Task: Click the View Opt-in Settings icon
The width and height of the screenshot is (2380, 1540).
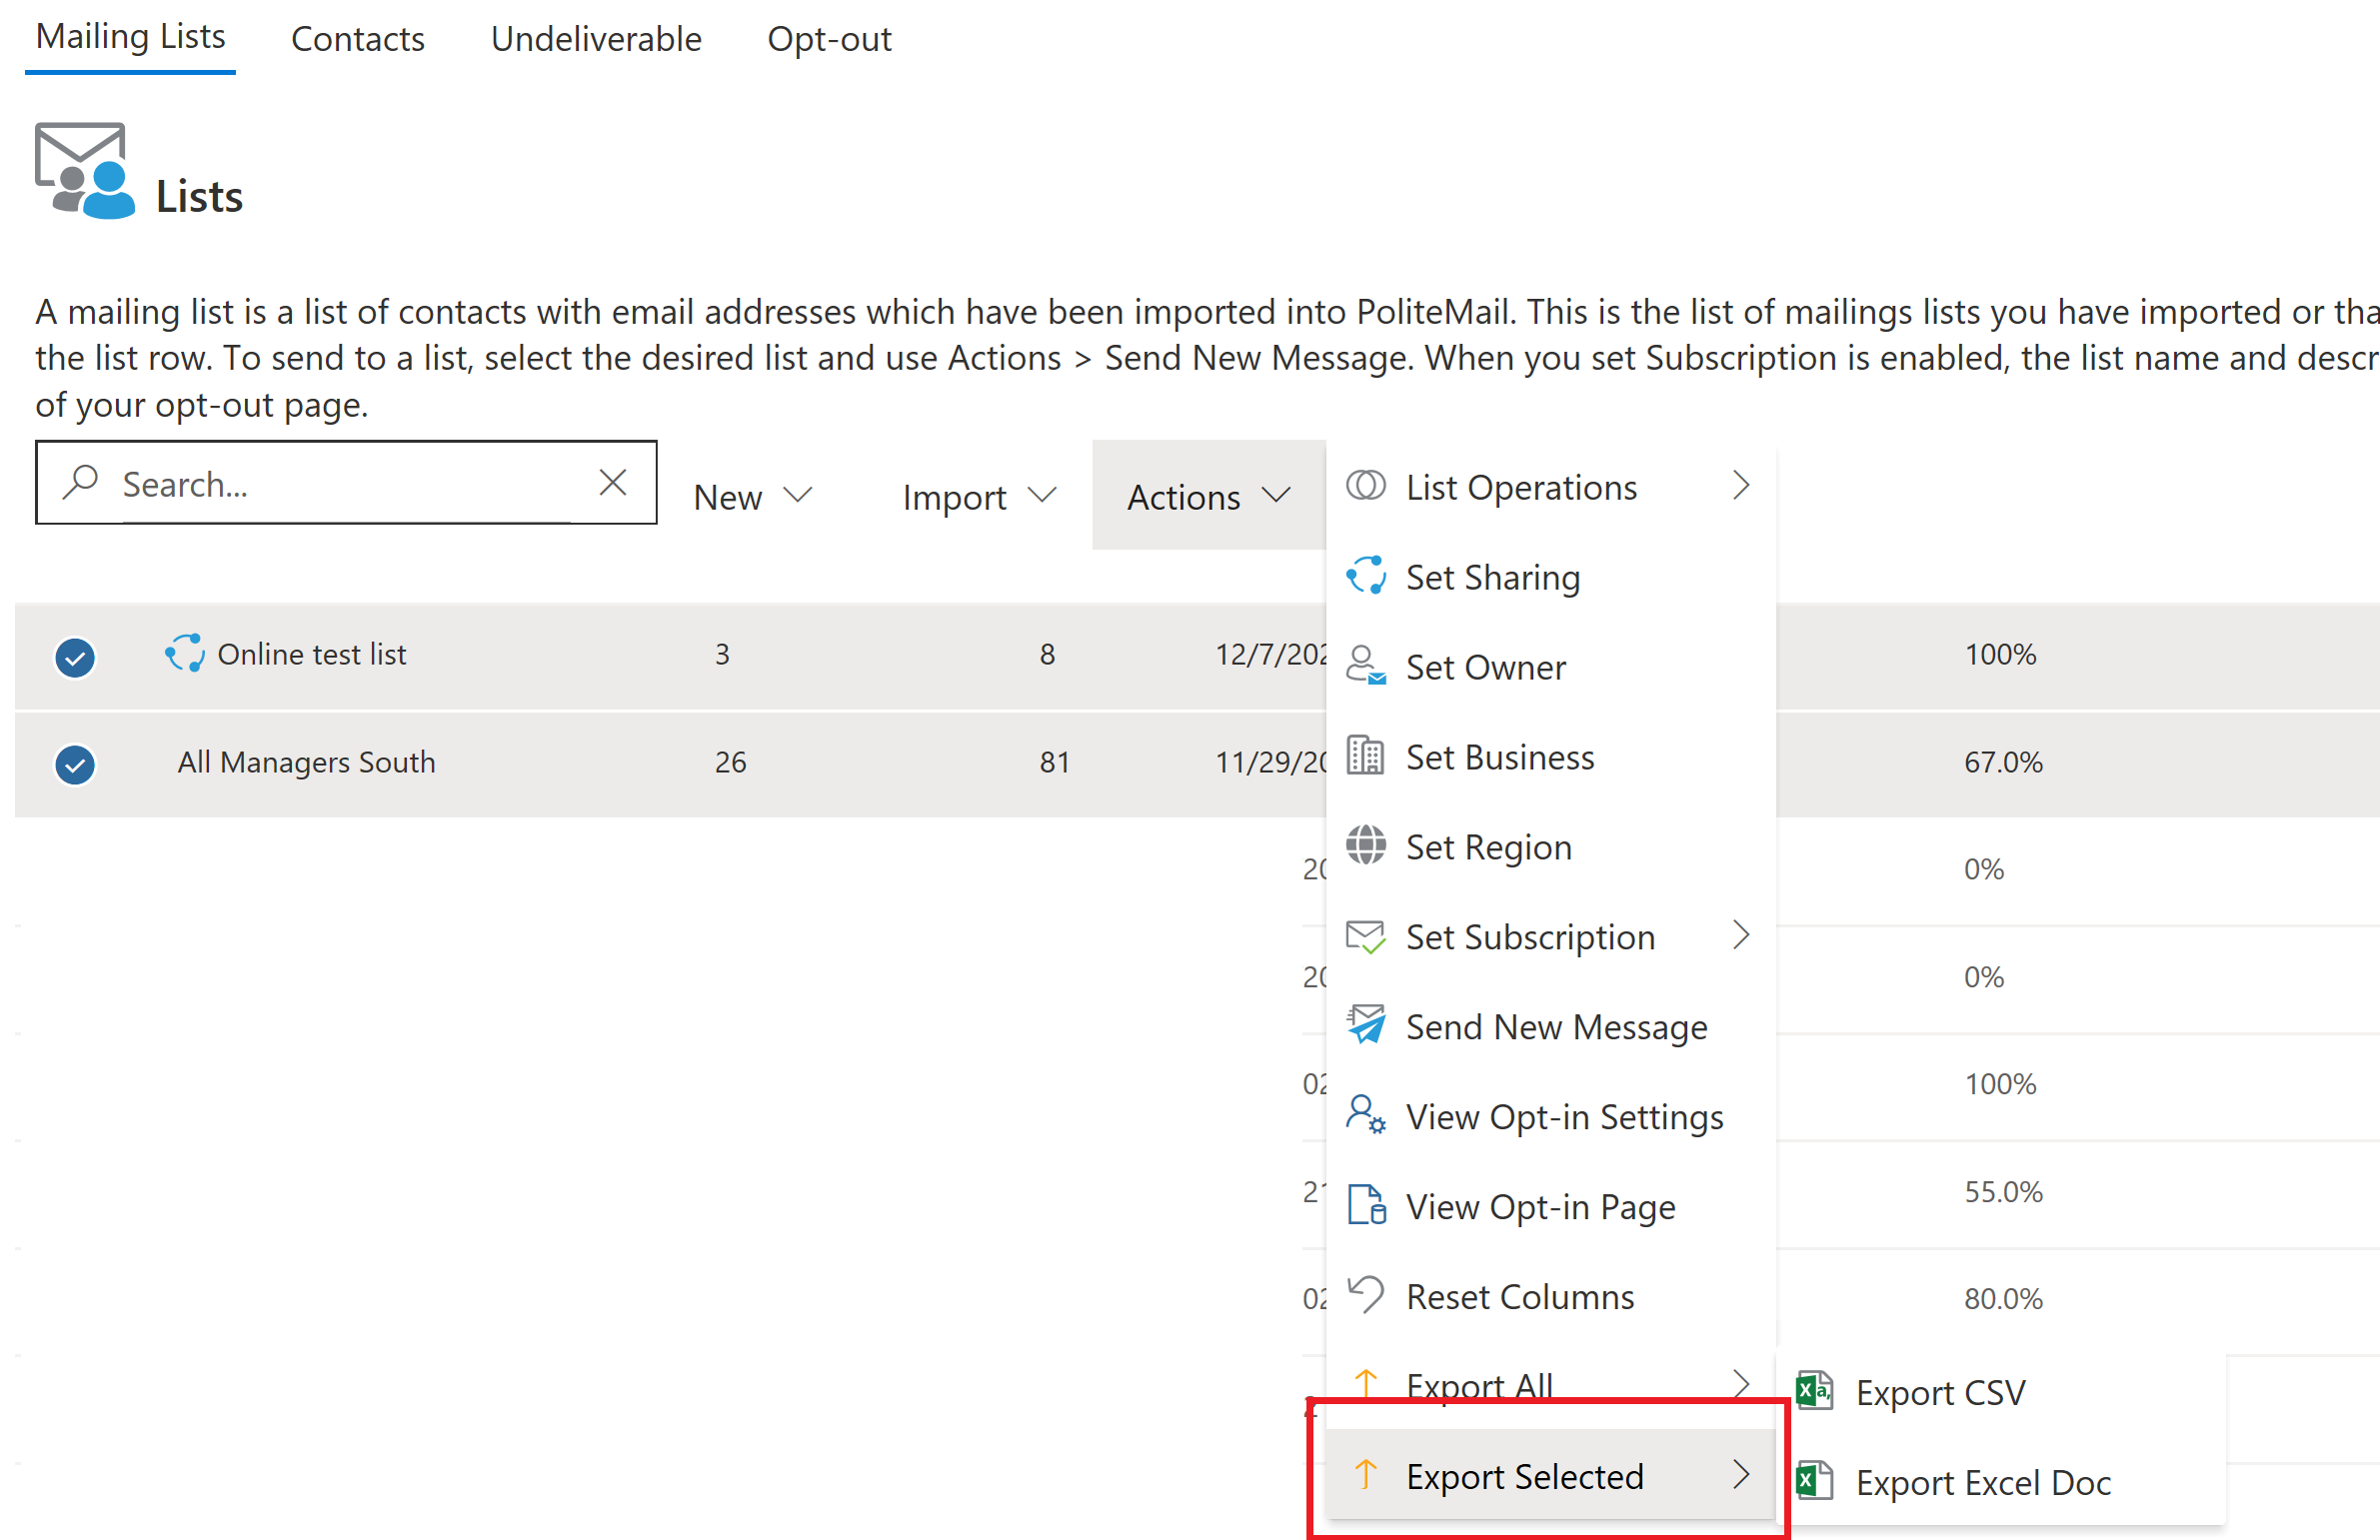Action: (1365, 1115)
